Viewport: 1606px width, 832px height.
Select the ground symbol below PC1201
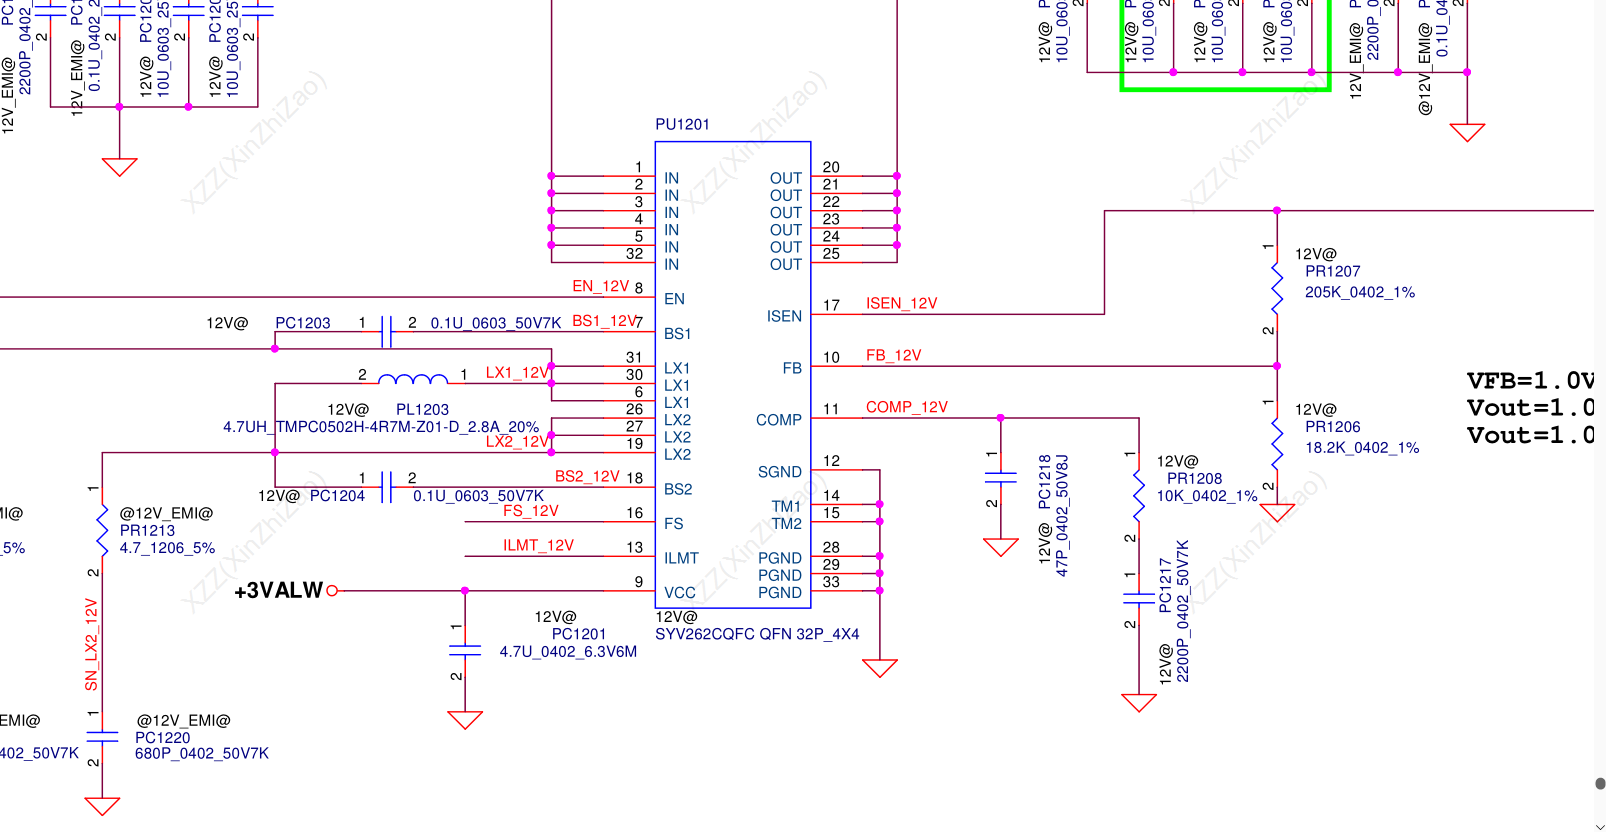tap(465, 720)
